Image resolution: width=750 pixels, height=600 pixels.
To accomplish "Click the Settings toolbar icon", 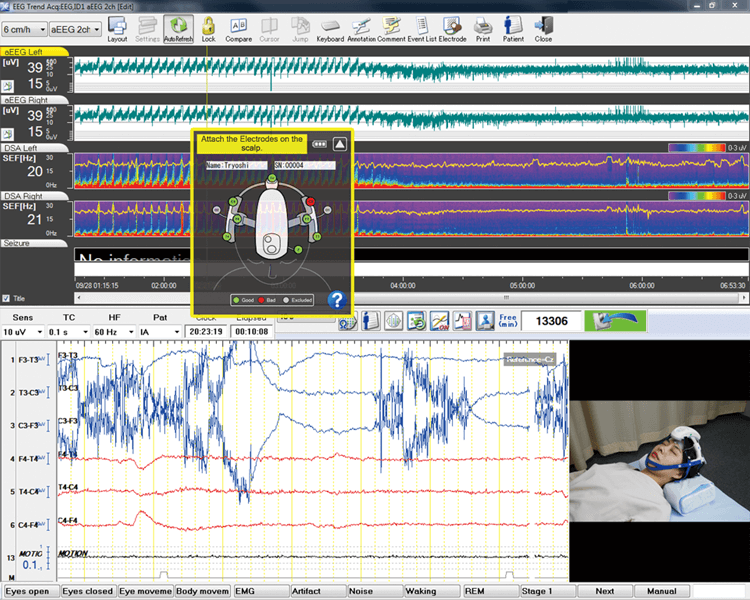I will click(147, 29).
